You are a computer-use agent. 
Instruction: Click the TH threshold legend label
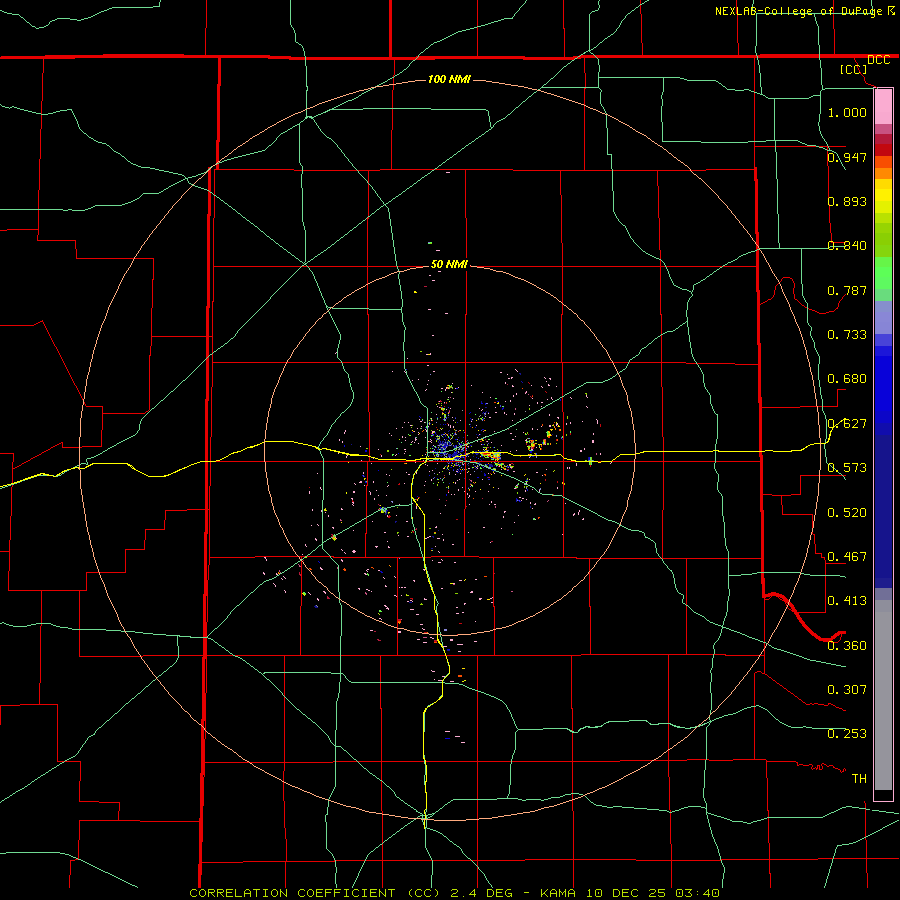859,779
